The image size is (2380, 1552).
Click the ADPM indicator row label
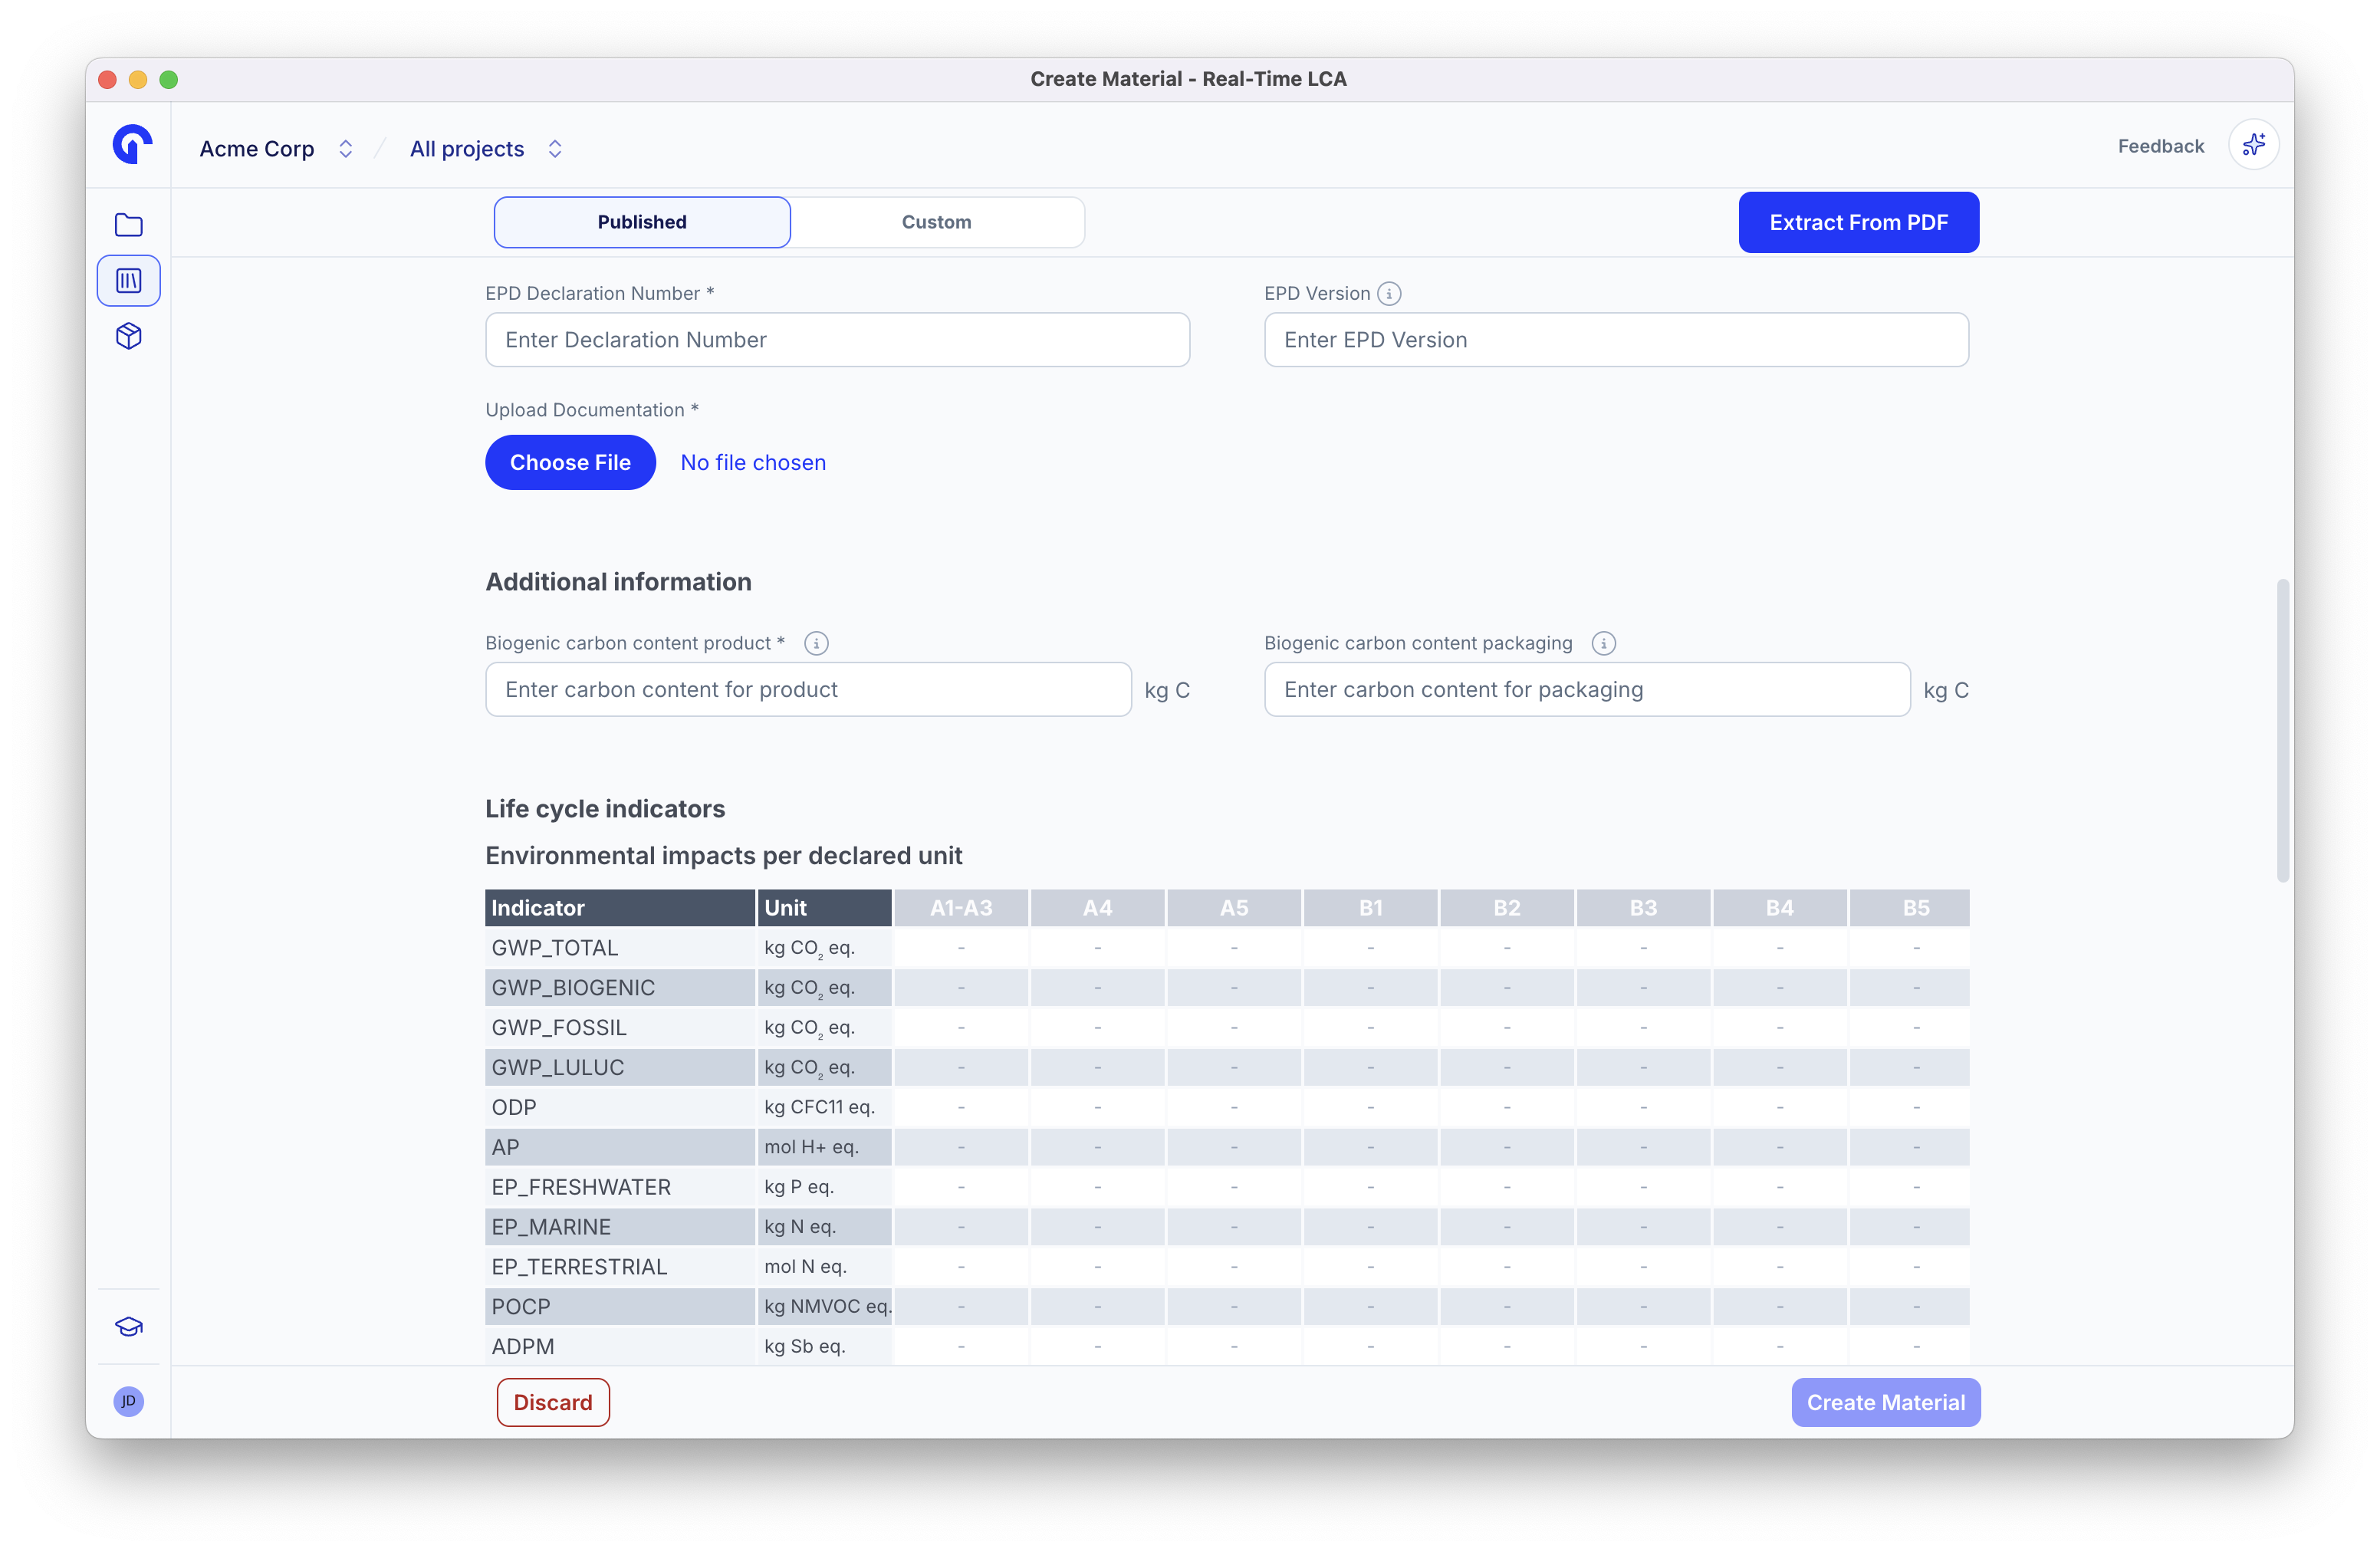pos(620,1347)
